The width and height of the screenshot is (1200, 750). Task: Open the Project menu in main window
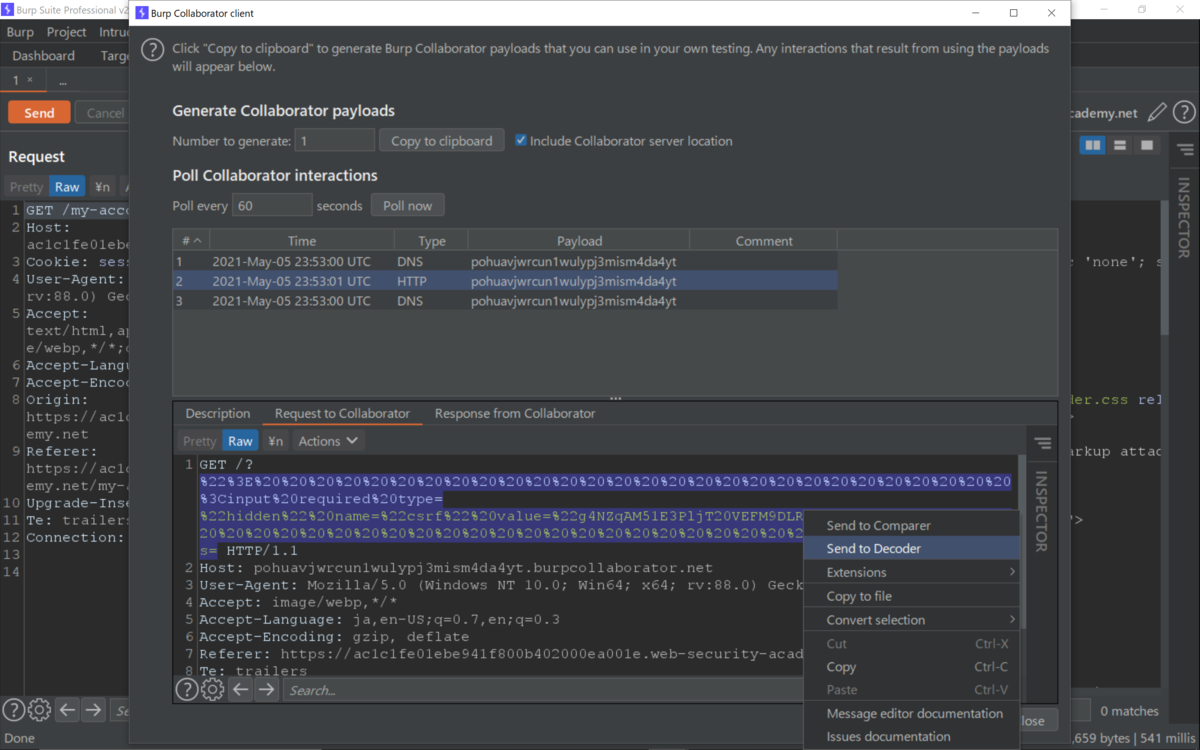pos(67,32)
